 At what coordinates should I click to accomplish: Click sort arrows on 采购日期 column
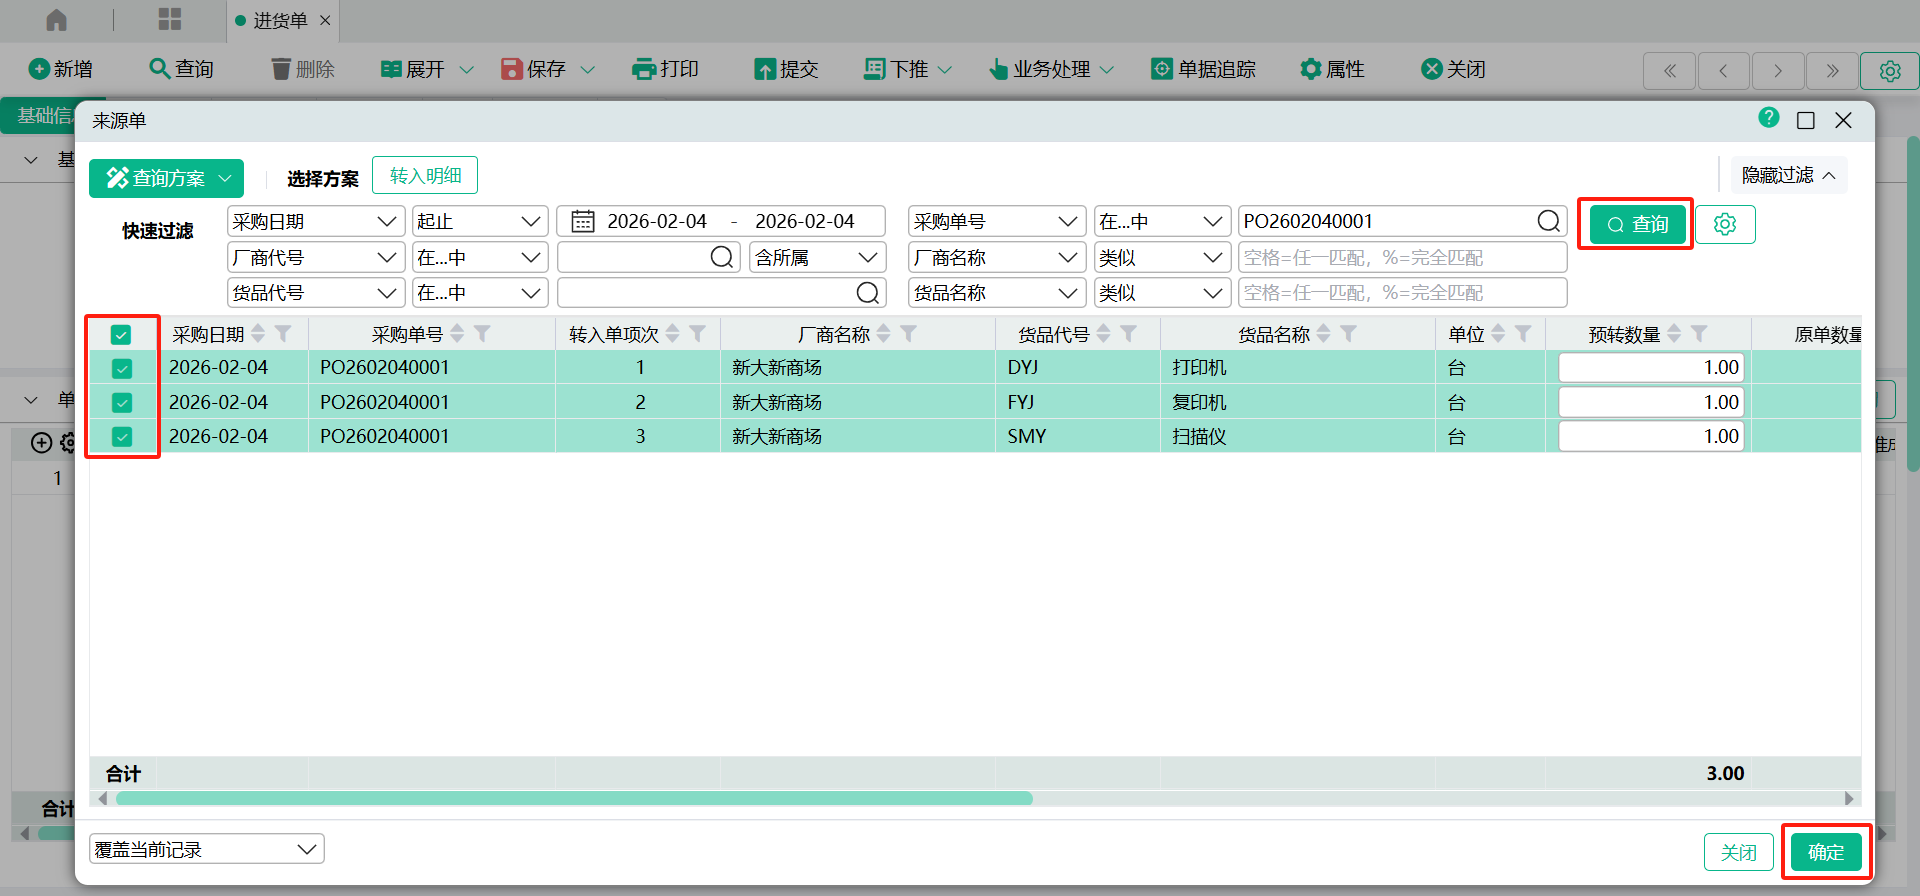coord(259,334)
